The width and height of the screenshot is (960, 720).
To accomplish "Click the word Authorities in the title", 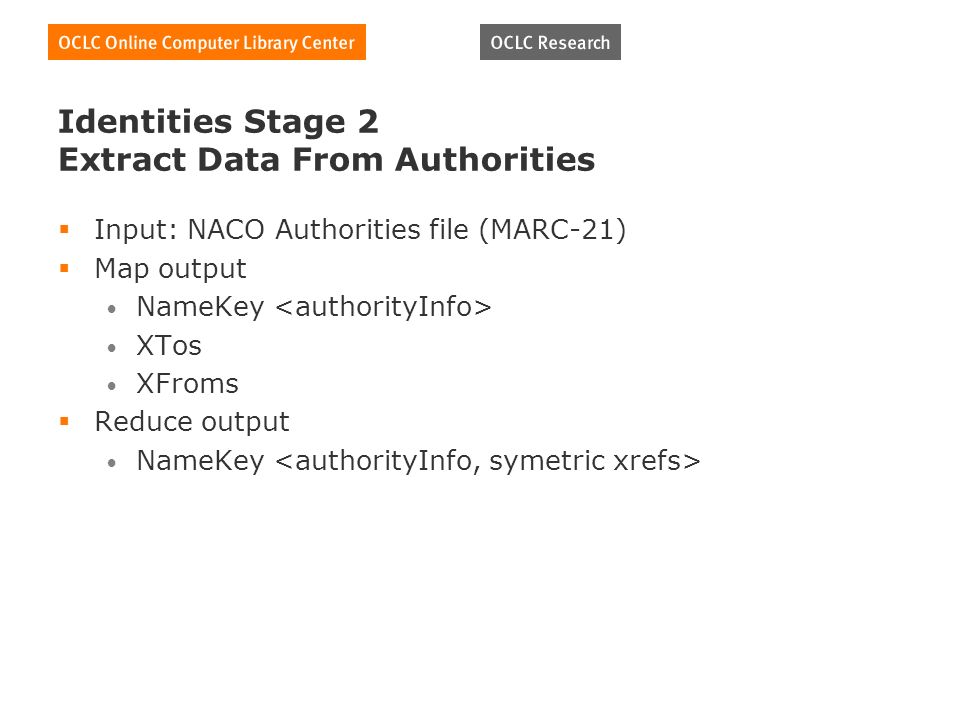I will coord(495,160).
